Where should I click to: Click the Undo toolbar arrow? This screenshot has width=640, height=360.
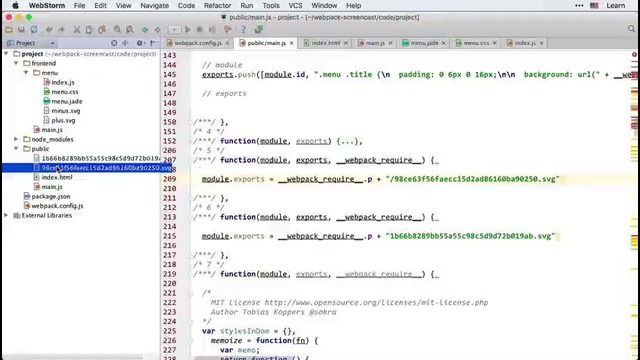[x=49, y=30]
